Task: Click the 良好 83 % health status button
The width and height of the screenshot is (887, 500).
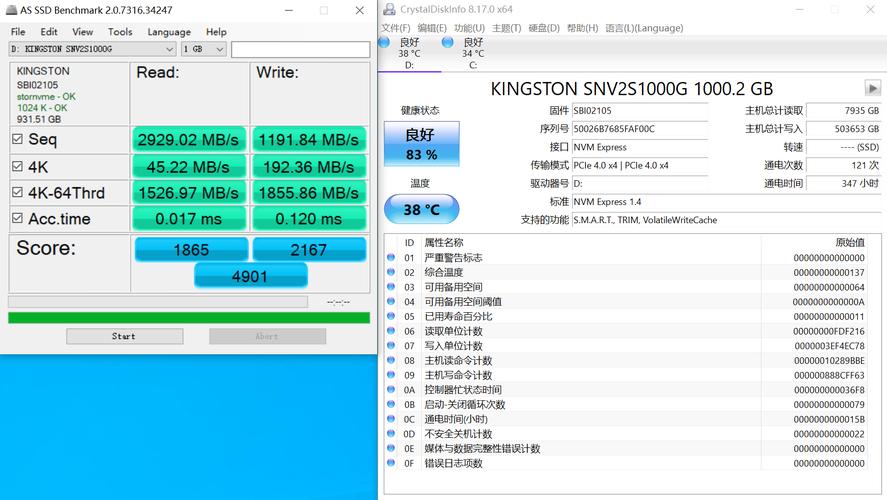Action: [421, 144]
